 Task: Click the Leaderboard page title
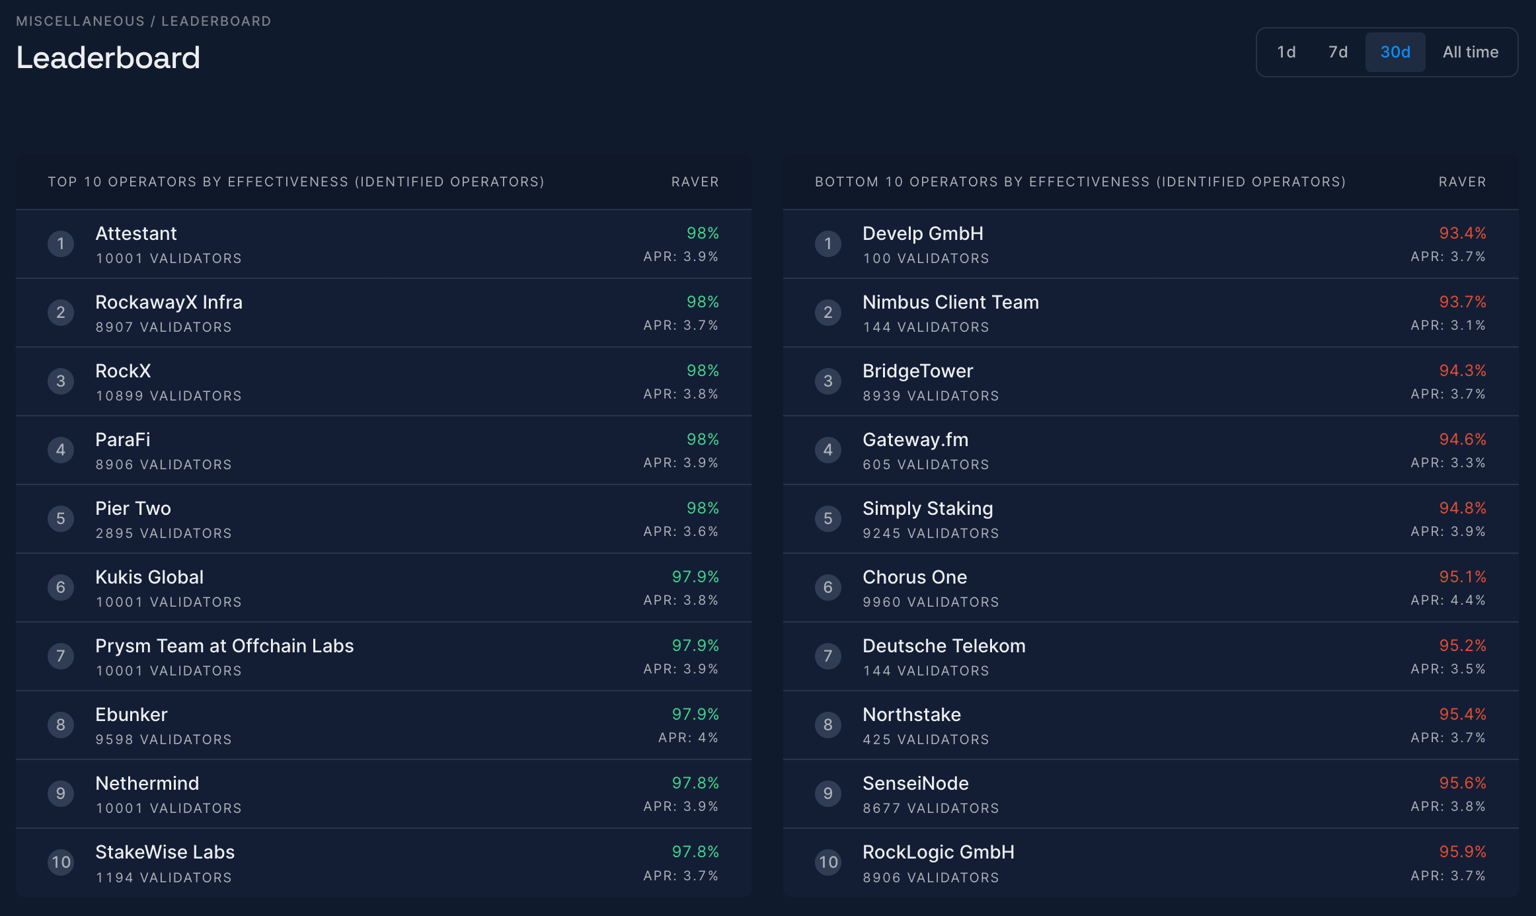pos(108,58)
